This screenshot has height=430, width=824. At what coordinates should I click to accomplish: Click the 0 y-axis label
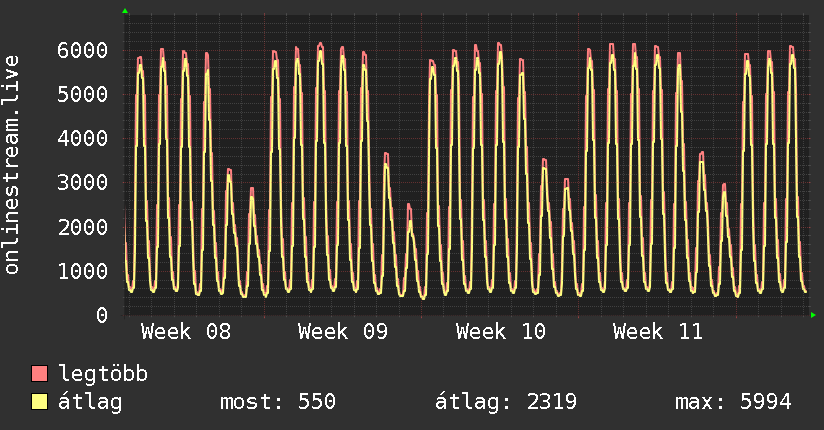click(x=102, y=315)
